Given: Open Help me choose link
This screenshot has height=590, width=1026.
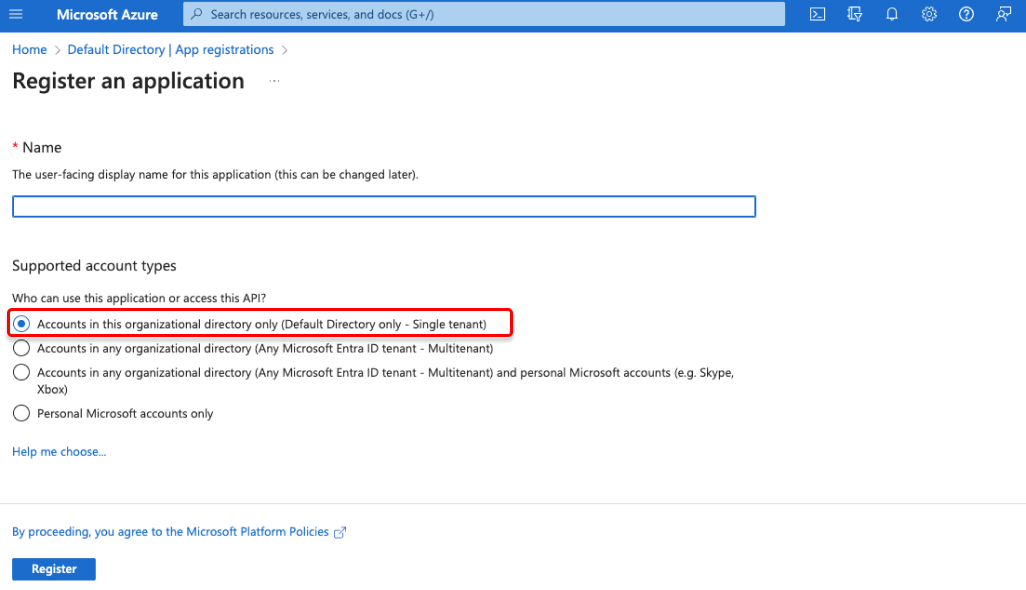Looking at the screenshot, I should (x=58, y=451).
